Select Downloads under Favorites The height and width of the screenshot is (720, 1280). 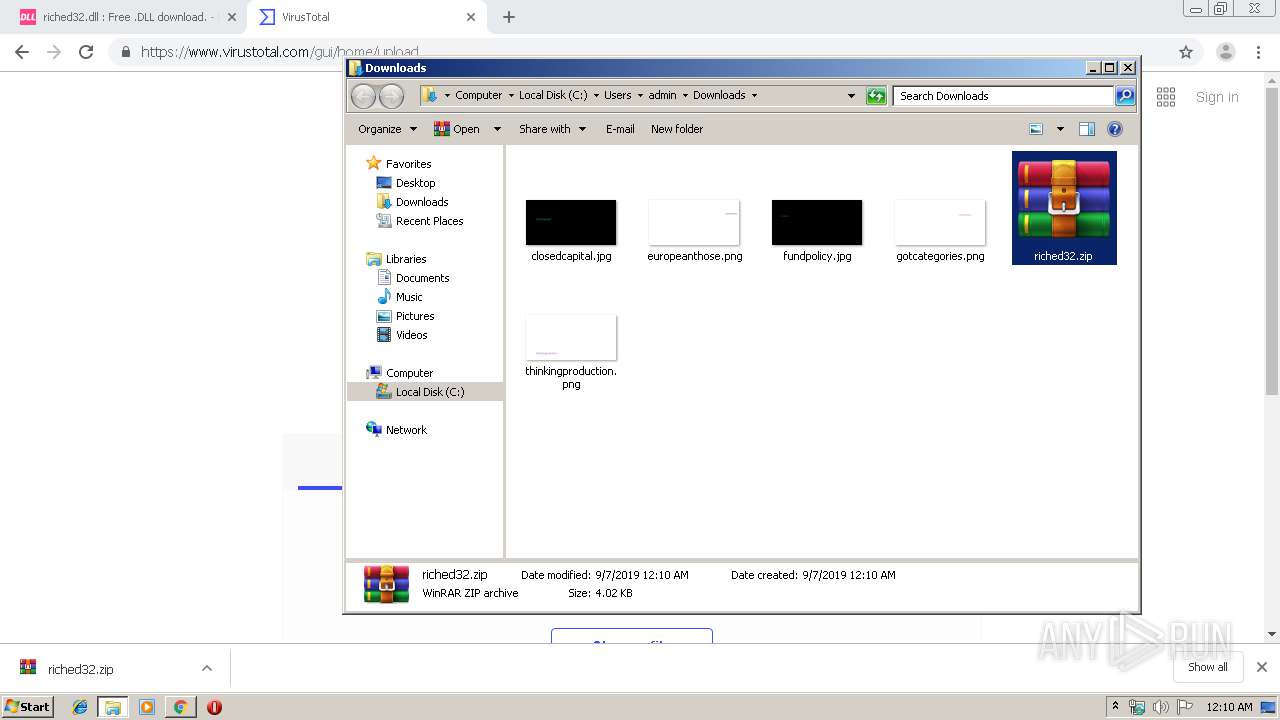421,202
